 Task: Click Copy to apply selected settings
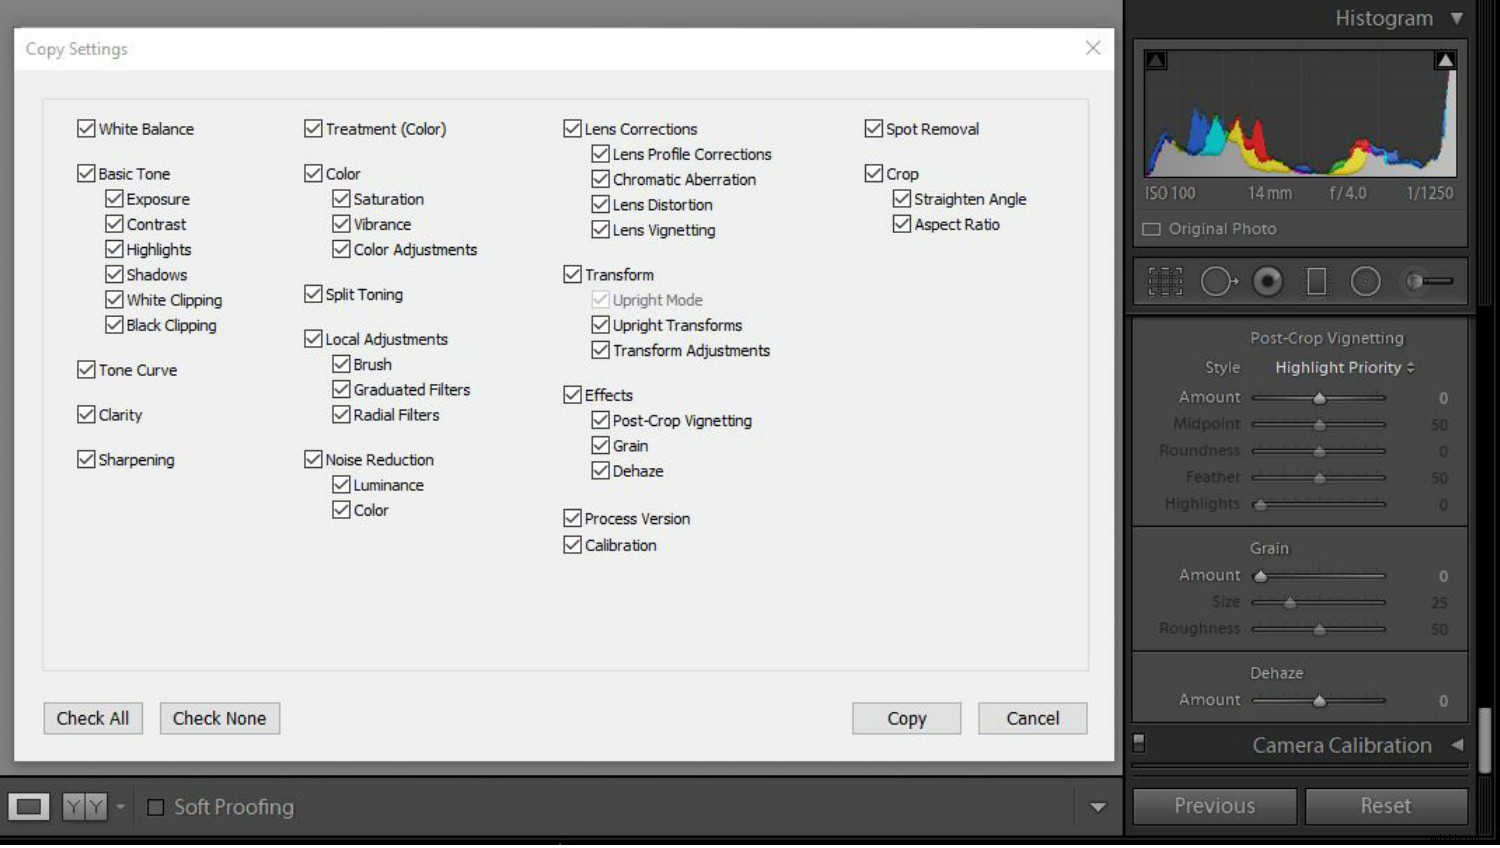pos(905,718)
